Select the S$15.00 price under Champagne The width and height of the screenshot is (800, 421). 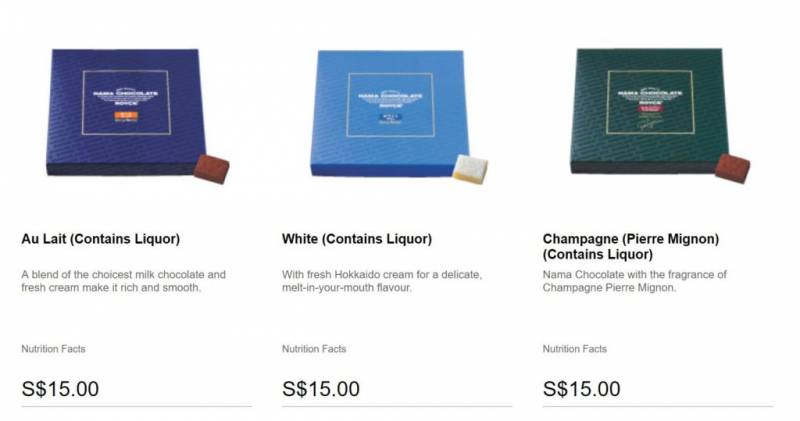point(582,389)
